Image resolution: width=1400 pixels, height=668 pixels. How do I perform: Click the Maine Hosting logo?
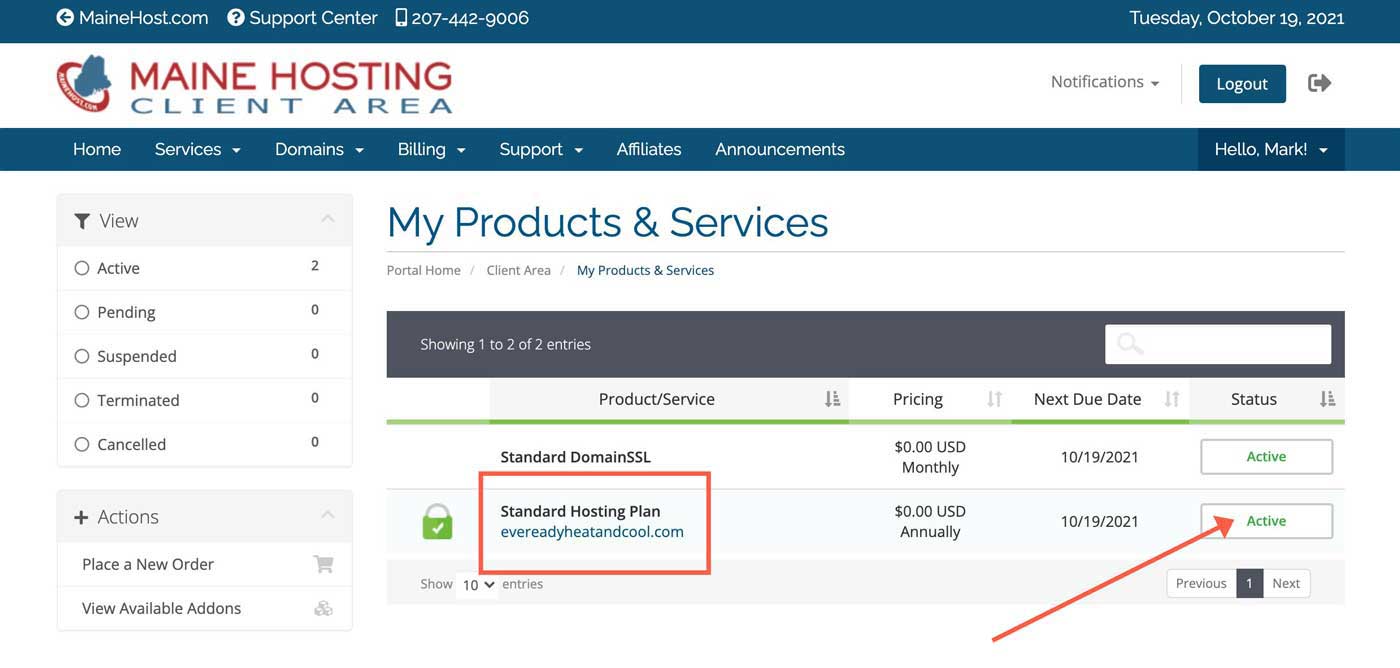255,85
